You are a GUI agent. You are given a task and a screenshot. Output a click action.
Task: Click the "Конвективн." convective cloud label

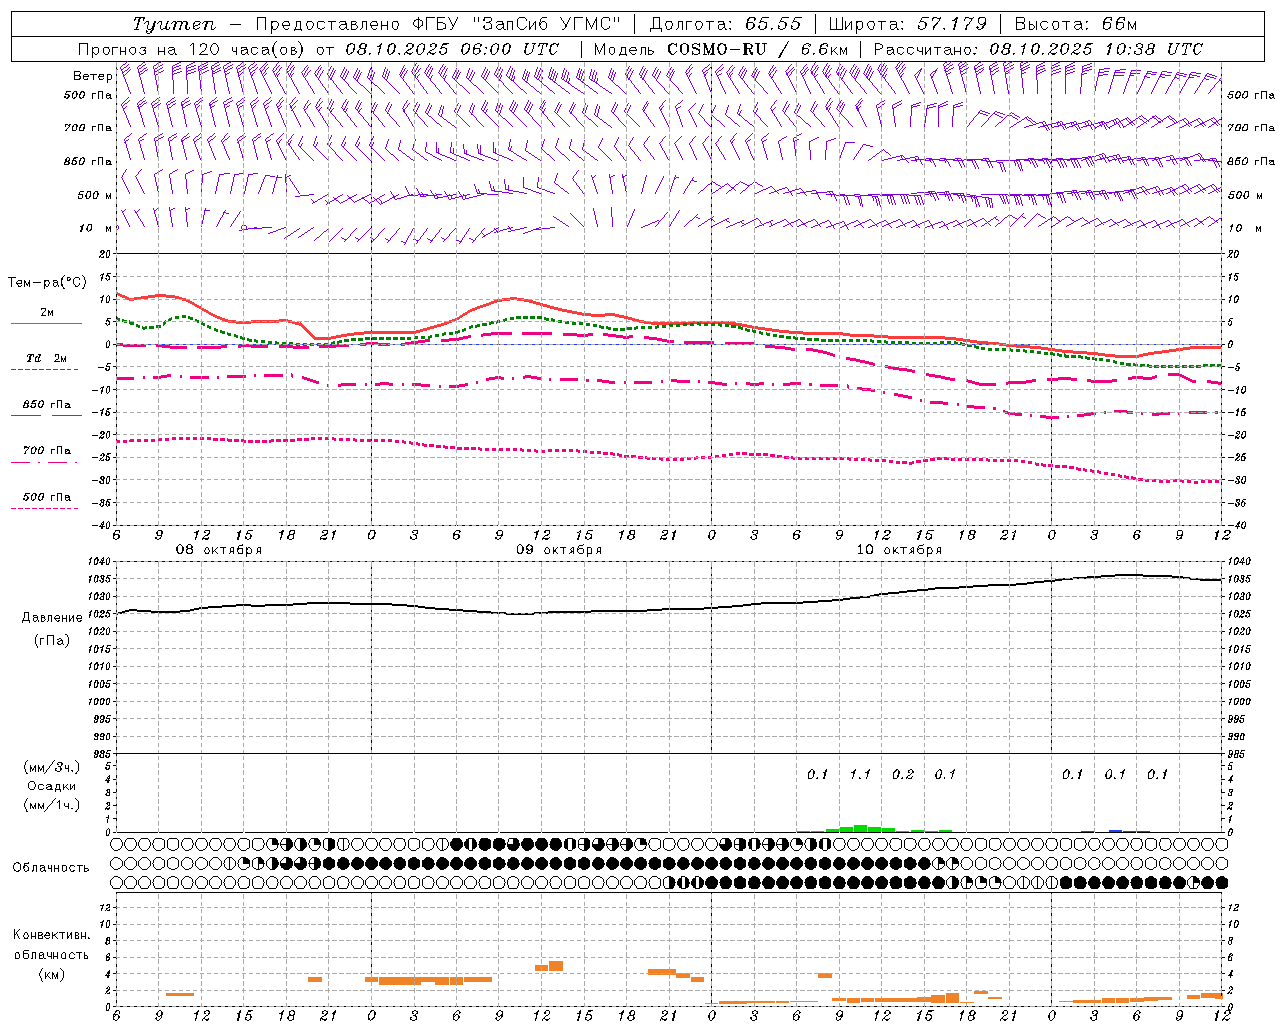(52, 935)
